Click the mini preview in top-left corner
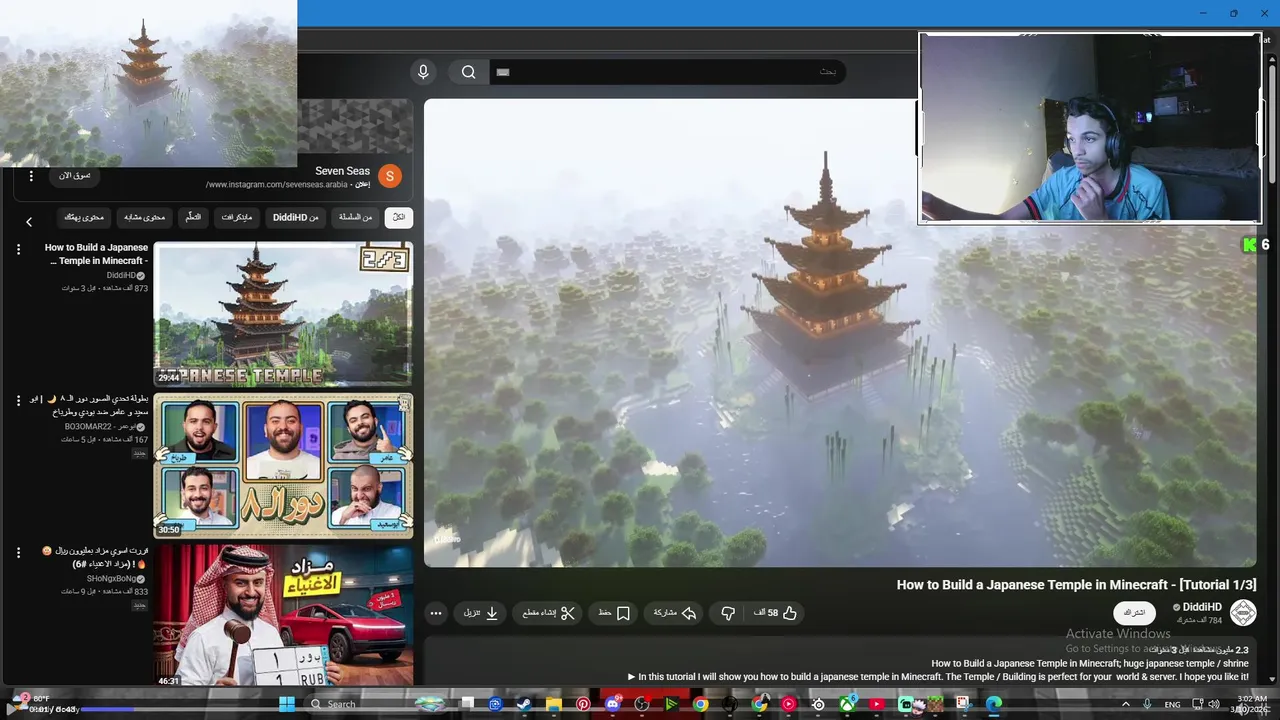This screenshot has height=720, width=1280. click(148, 83)
